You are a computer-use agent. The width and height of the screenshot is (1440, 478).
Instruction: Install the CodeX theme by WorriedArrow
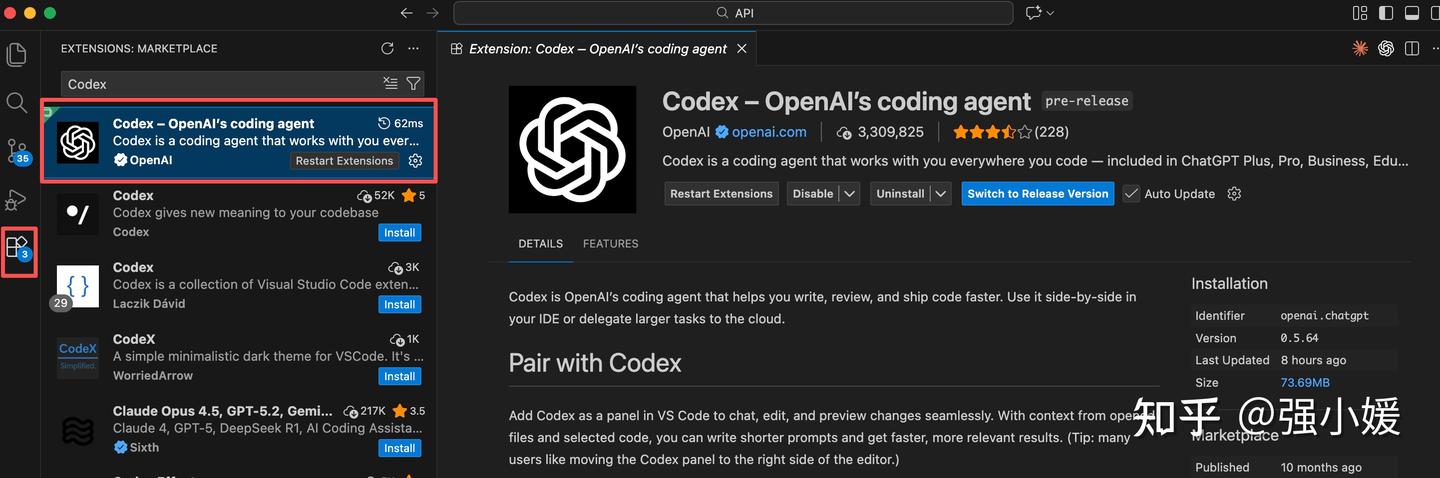tap(400, 377)
